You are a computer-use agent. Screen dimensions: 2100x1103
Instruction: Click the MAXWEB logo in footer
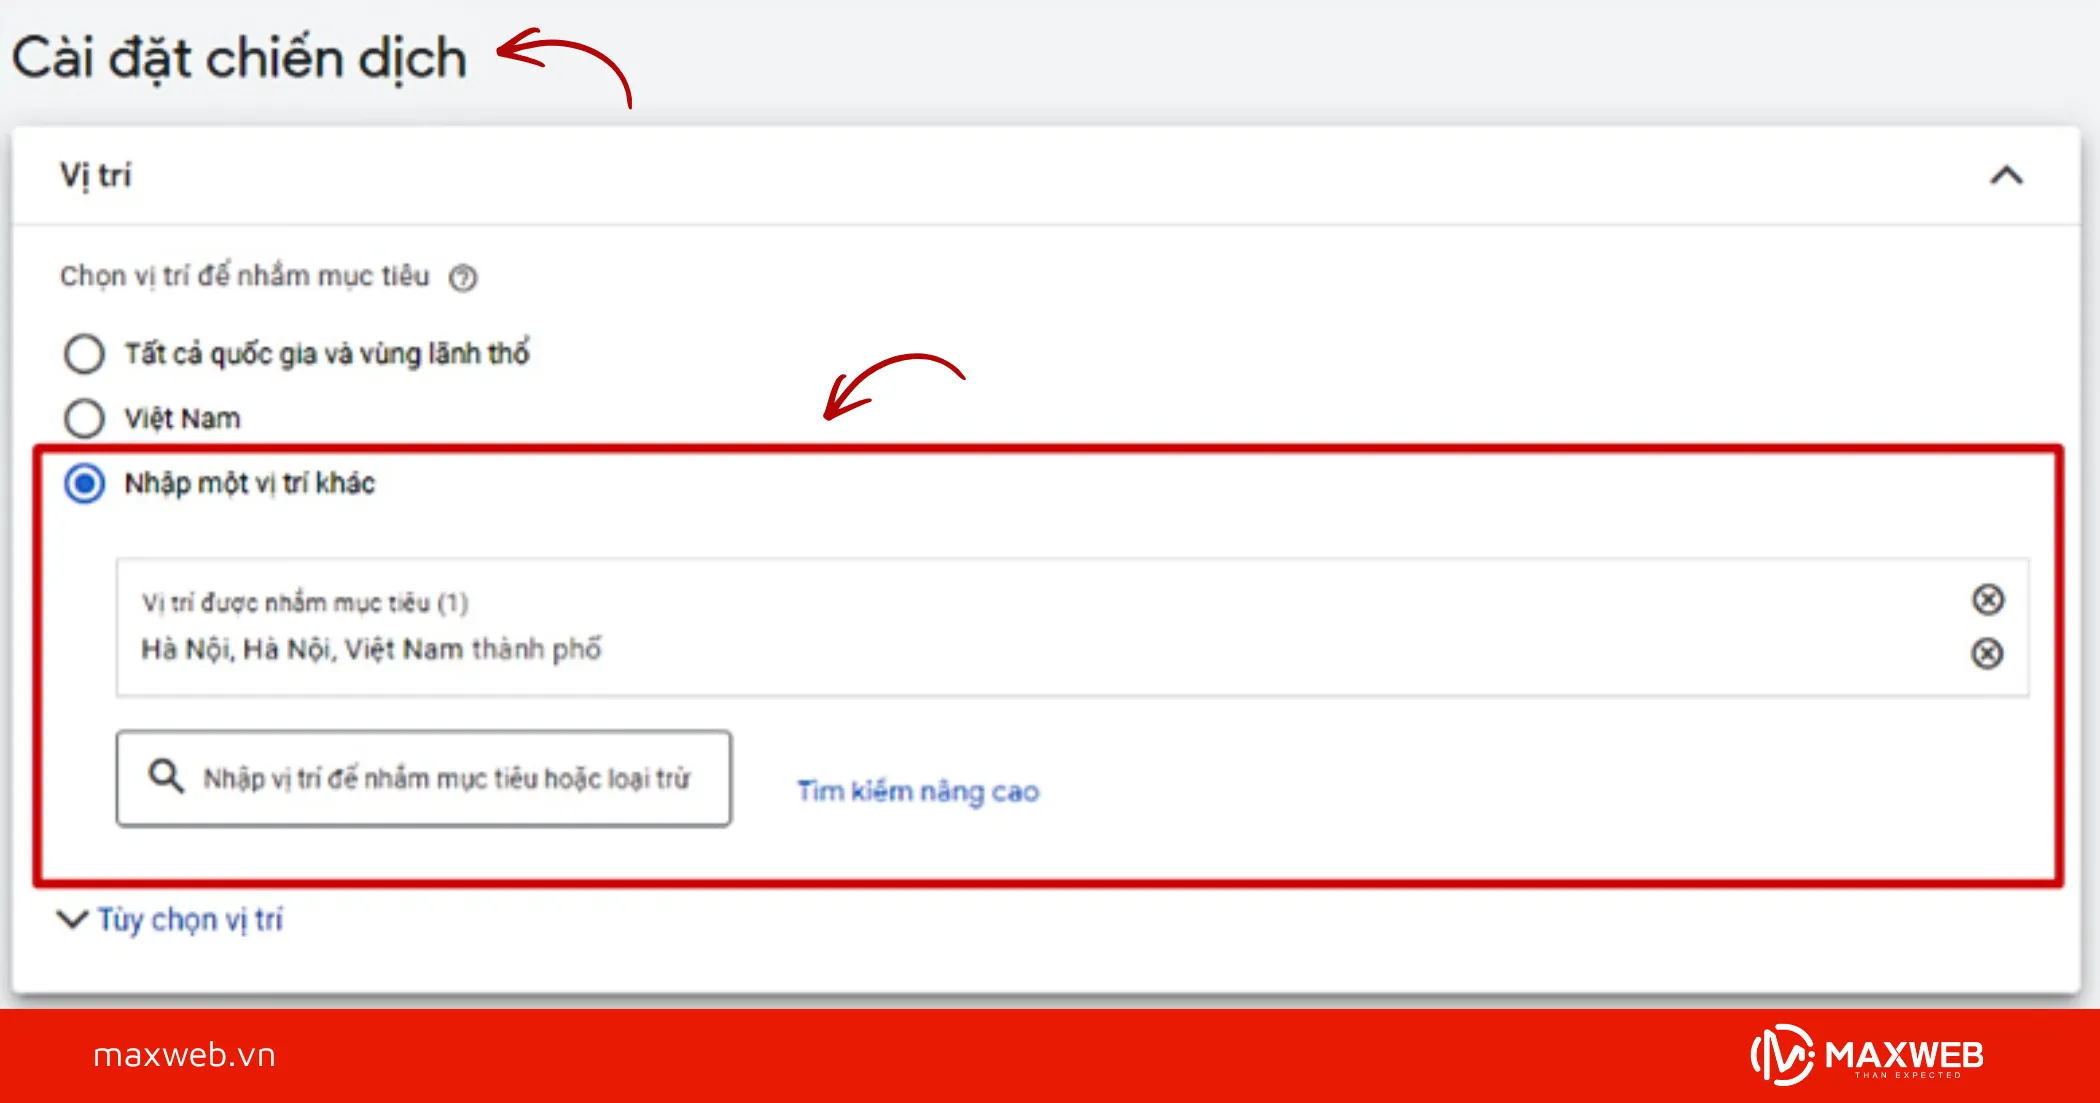(1866, 1055)
